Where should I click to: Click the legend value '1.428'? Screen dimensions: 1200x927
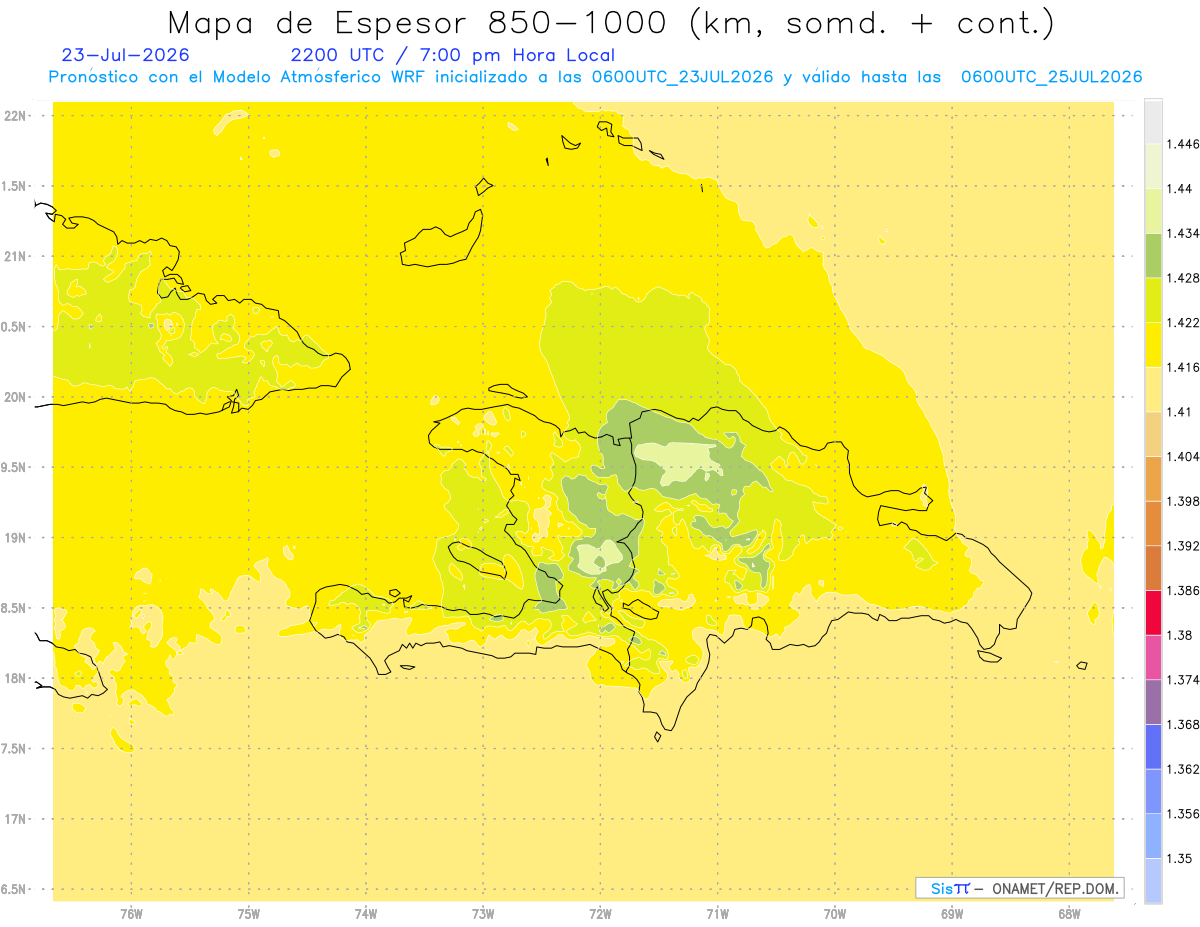(1182, 278)
